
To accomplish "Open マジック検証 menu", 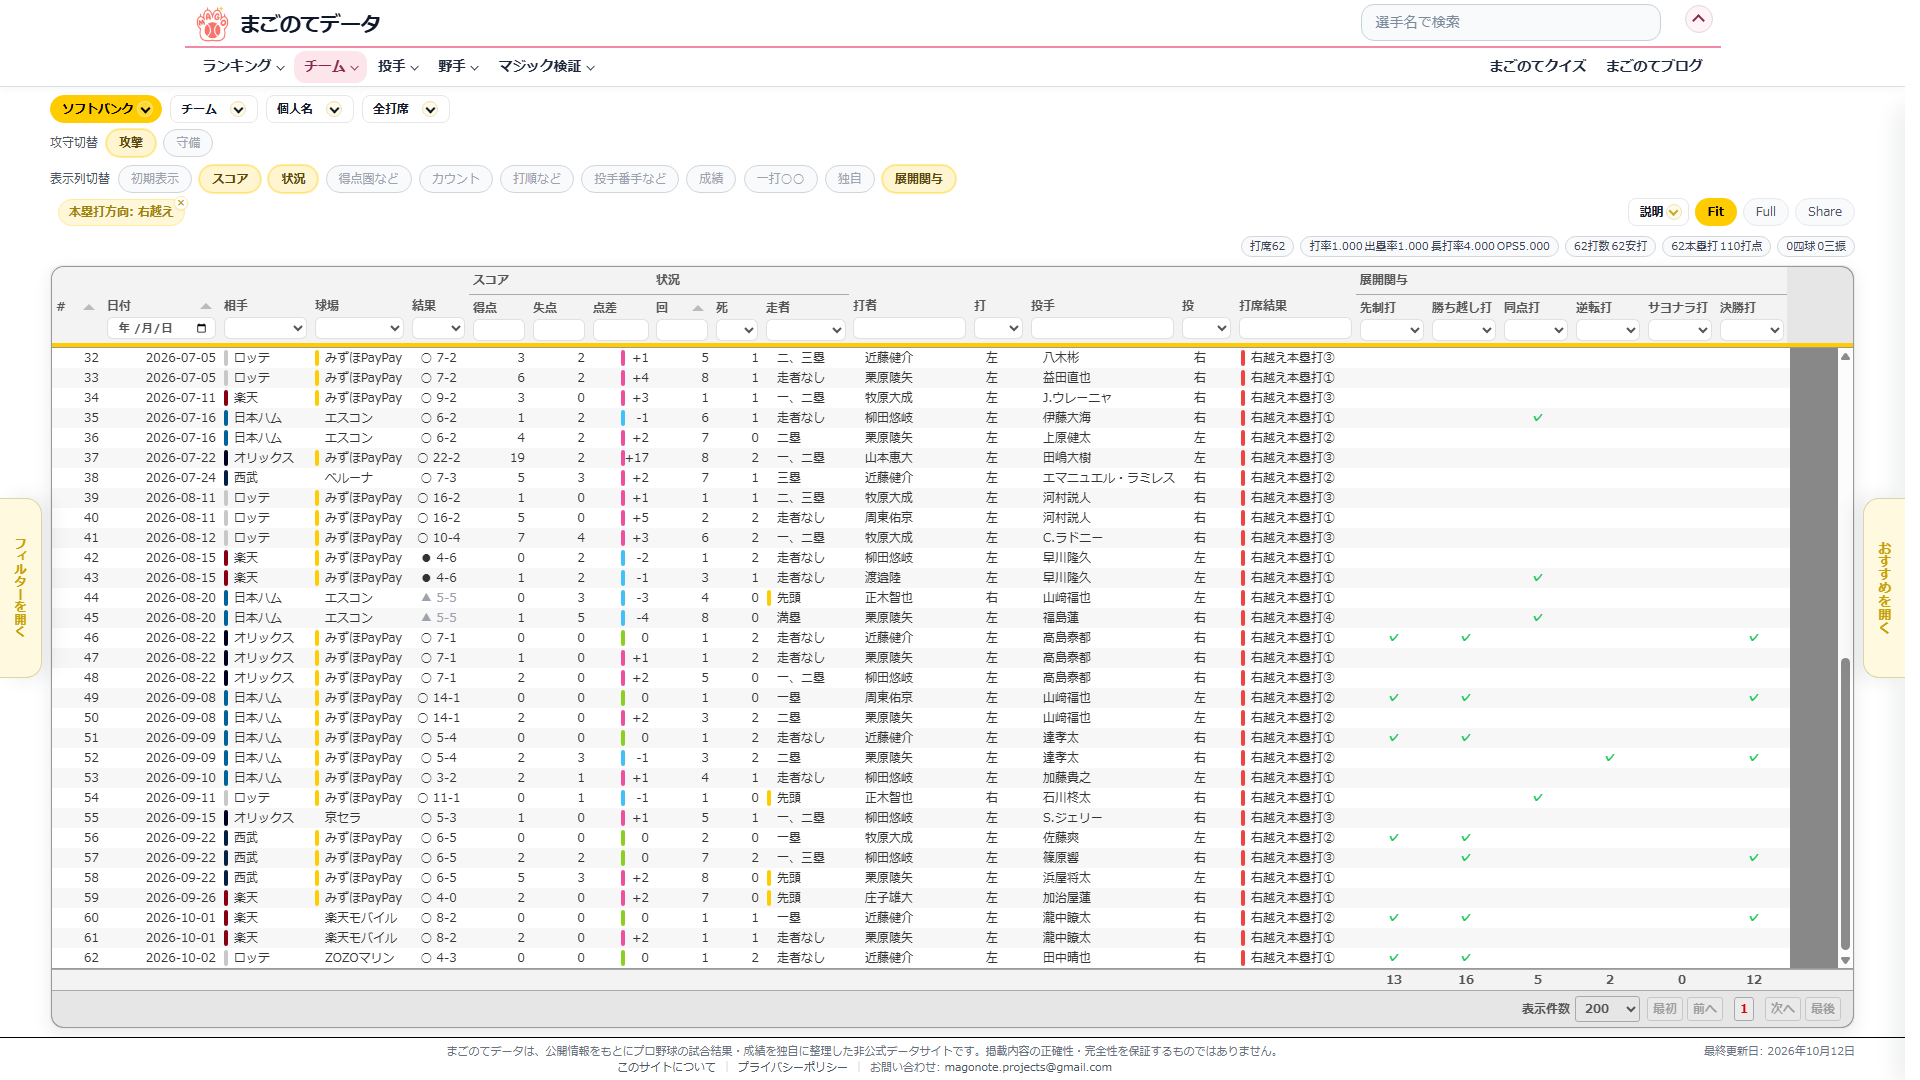I will coord(547,66).
